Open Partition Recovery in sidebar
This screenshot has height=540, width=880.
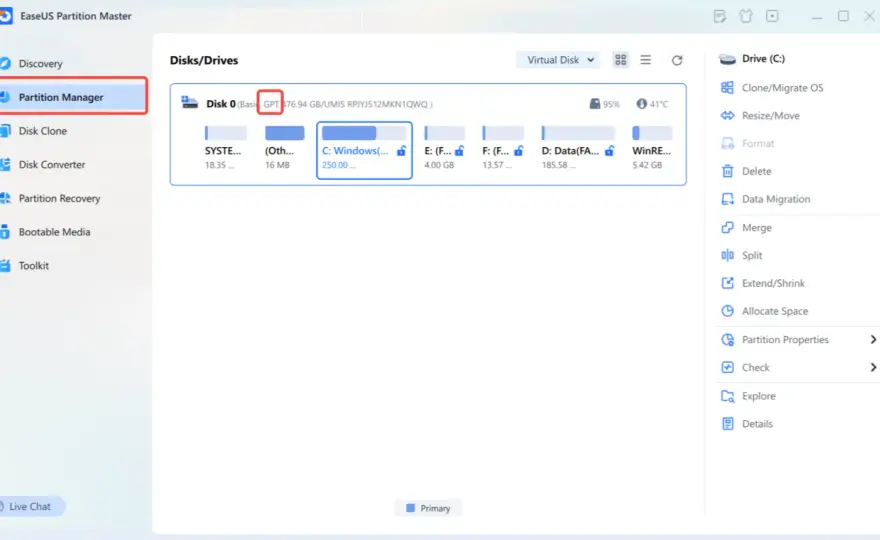[59, 198]
